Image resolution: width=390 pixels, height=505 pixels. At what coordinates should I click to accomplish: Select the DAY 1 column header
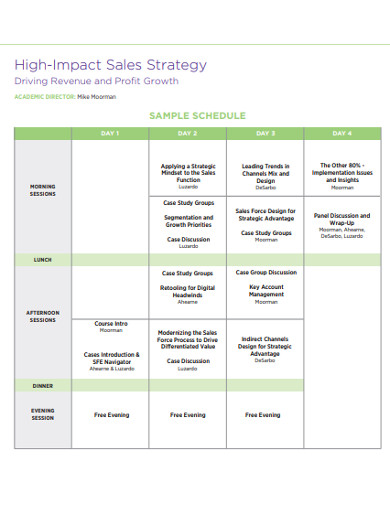110,133
